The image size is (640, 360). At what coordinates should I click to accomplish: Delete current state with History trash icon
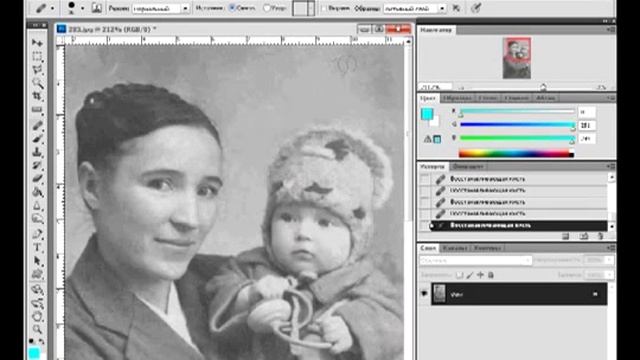point(600,236)
